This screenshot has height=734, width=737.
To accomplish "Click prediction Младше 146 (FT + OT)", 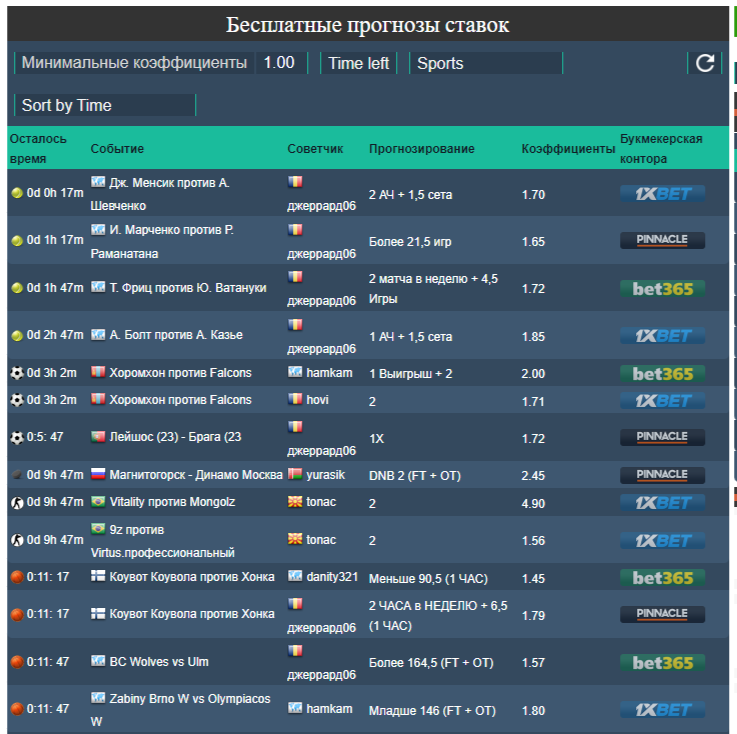I will coord(432,711).
